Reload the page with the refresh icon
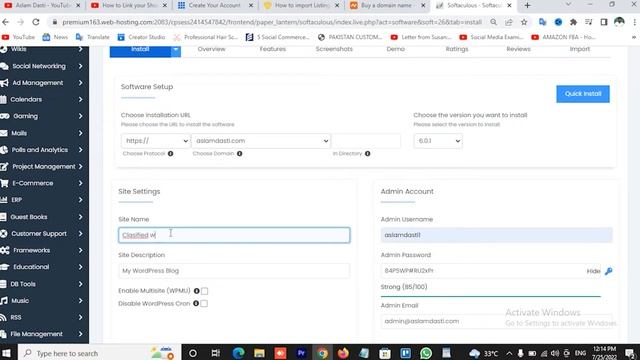The width and height of the screenshot is (640, 360). pyautogui.click(x=36, y=22)
